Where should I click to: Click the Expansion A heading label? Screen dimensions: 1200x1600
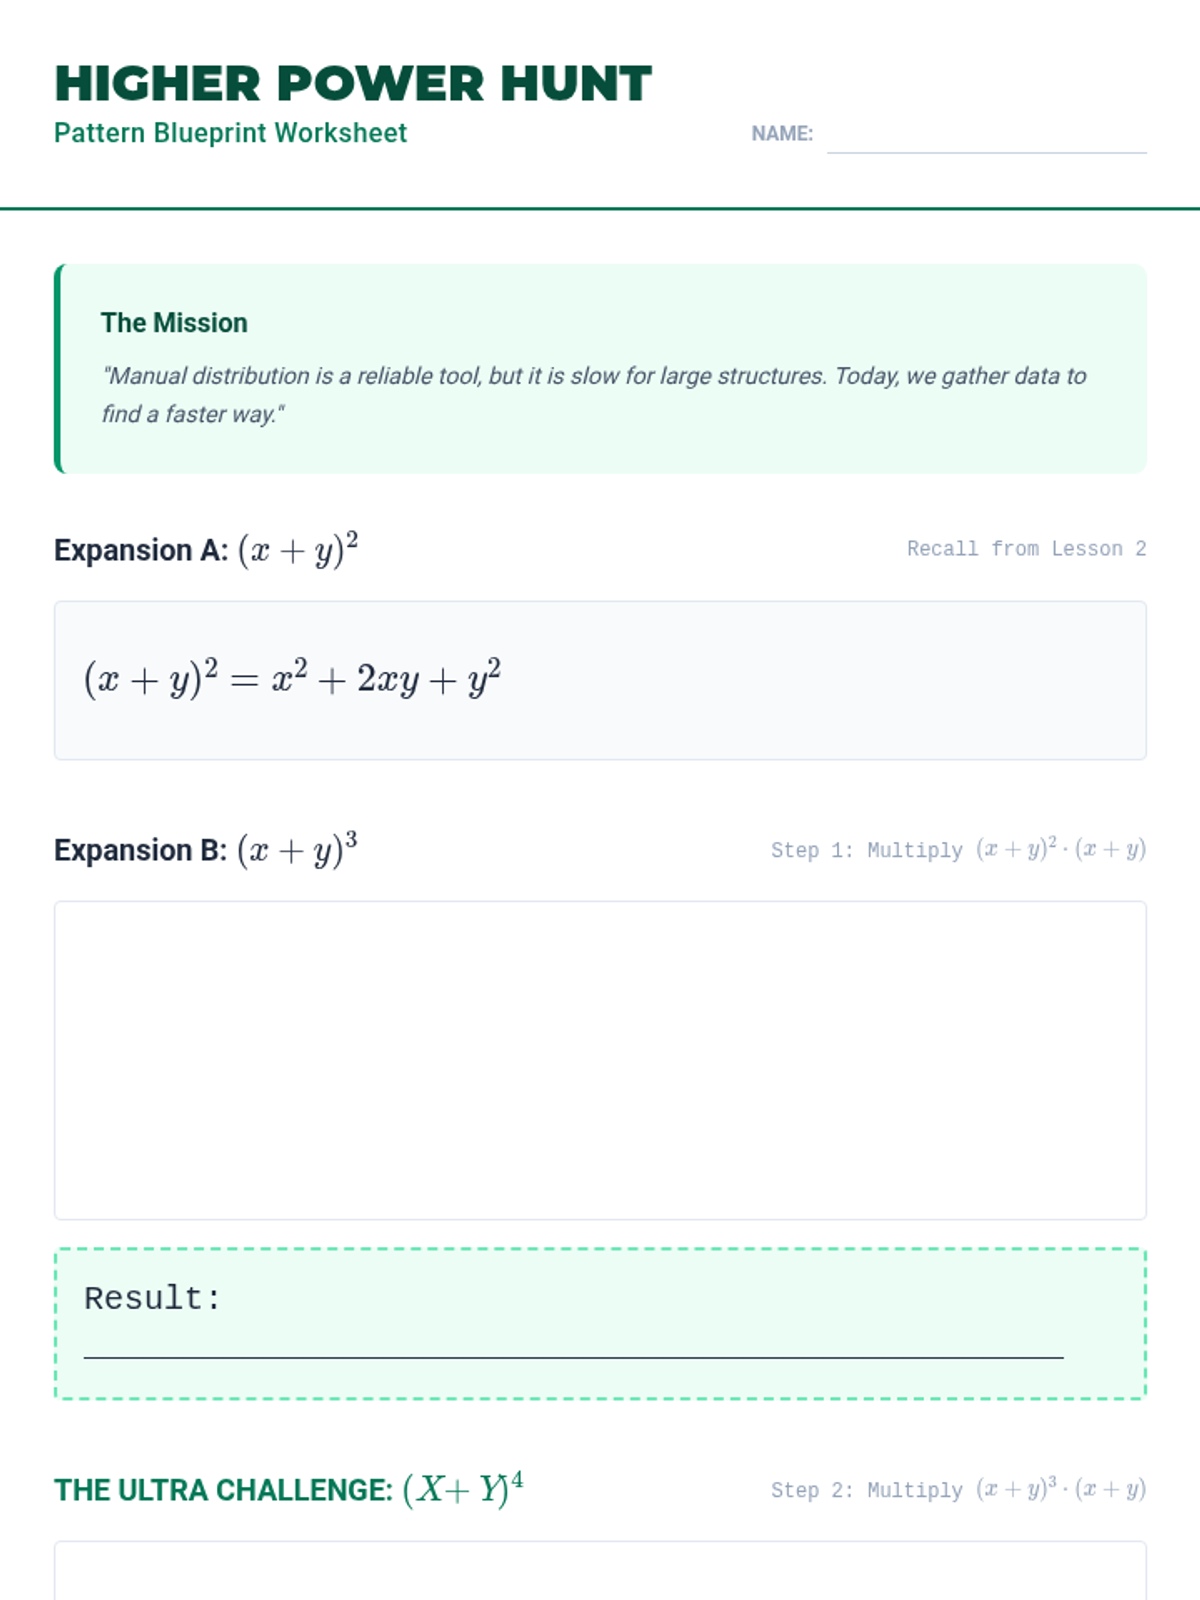coord(141,550)
